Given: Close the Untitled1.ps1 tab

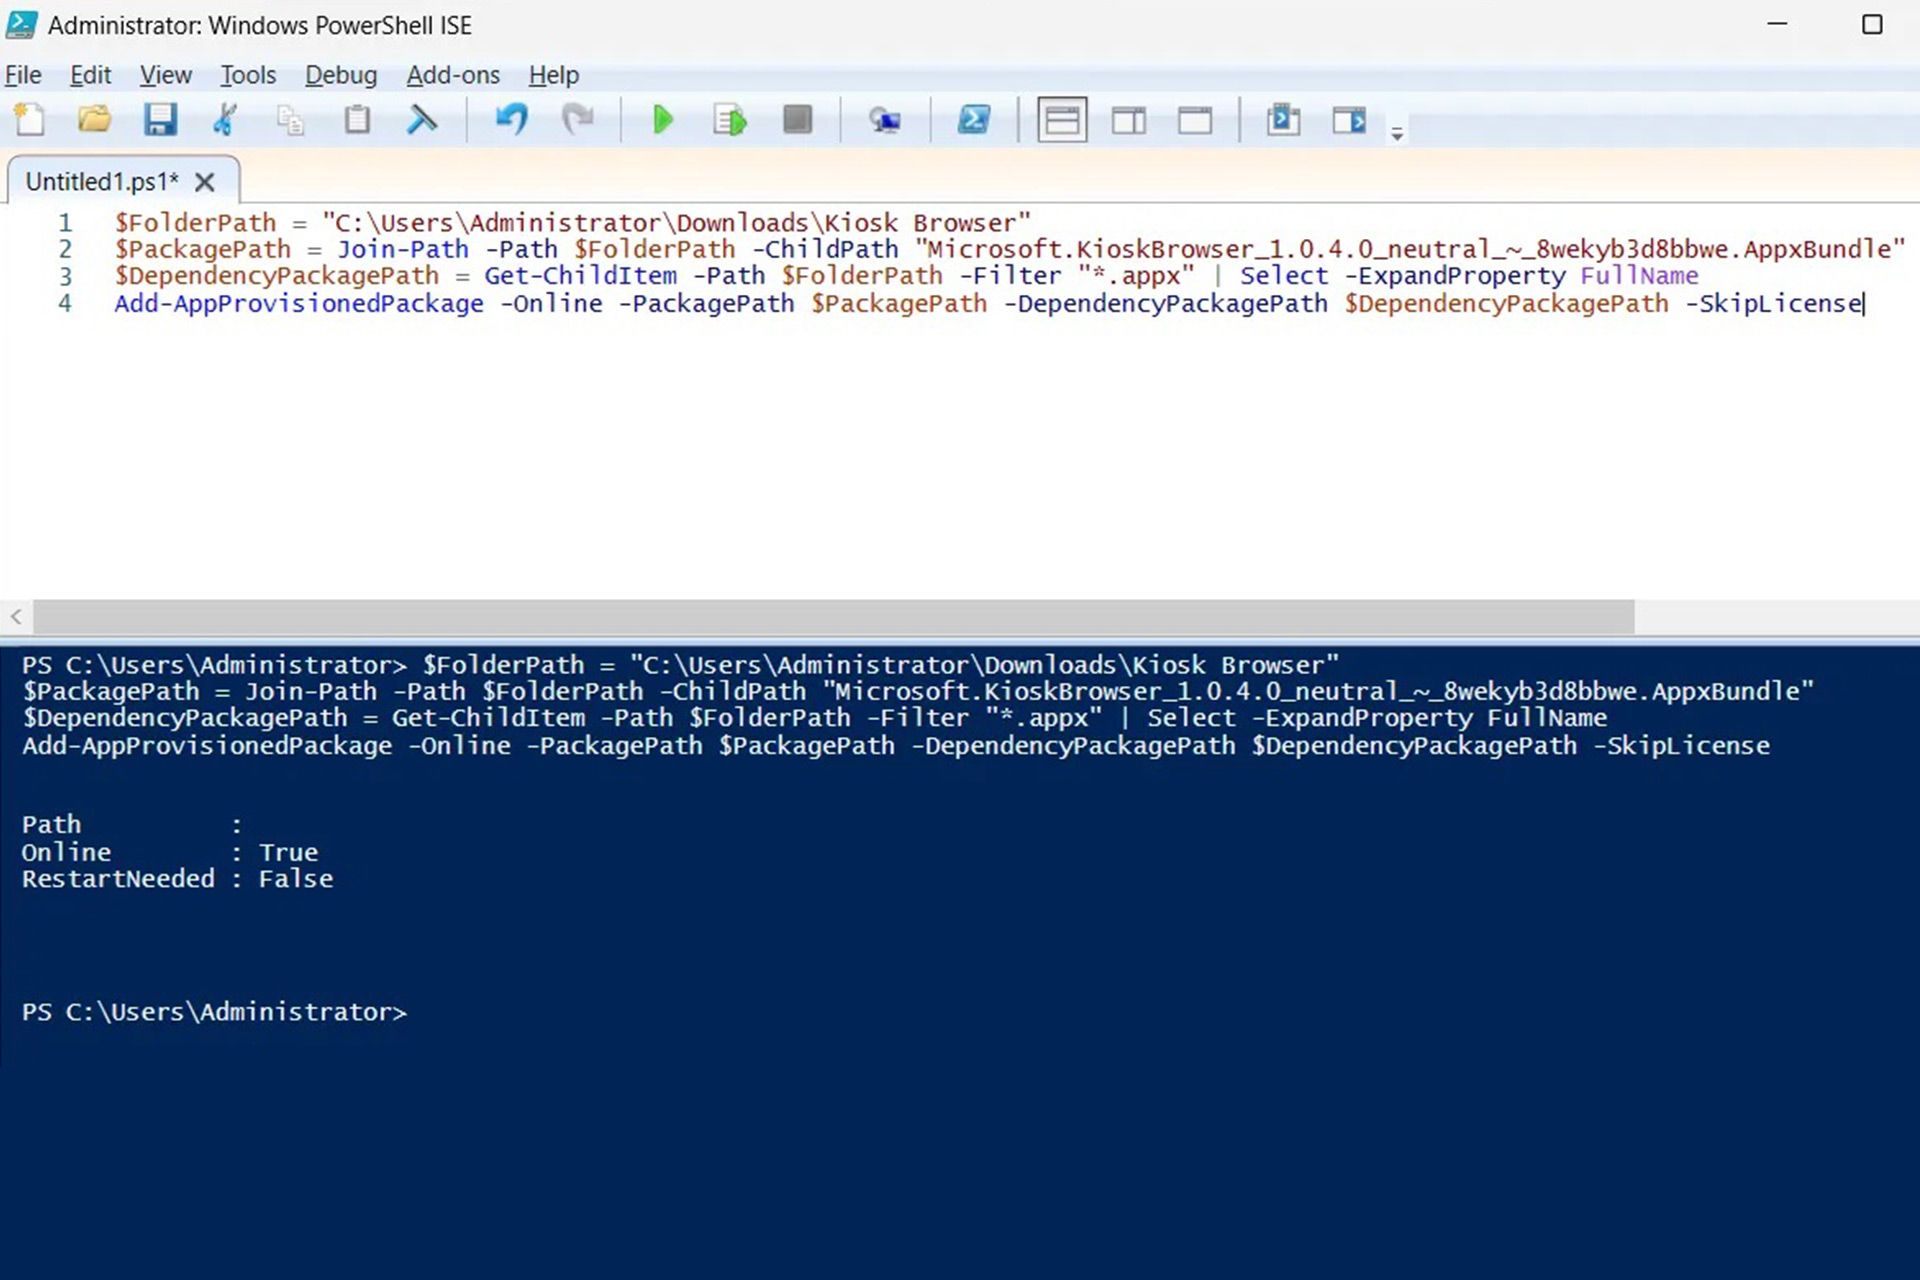Looking at the screenshot, I should 204,182.
